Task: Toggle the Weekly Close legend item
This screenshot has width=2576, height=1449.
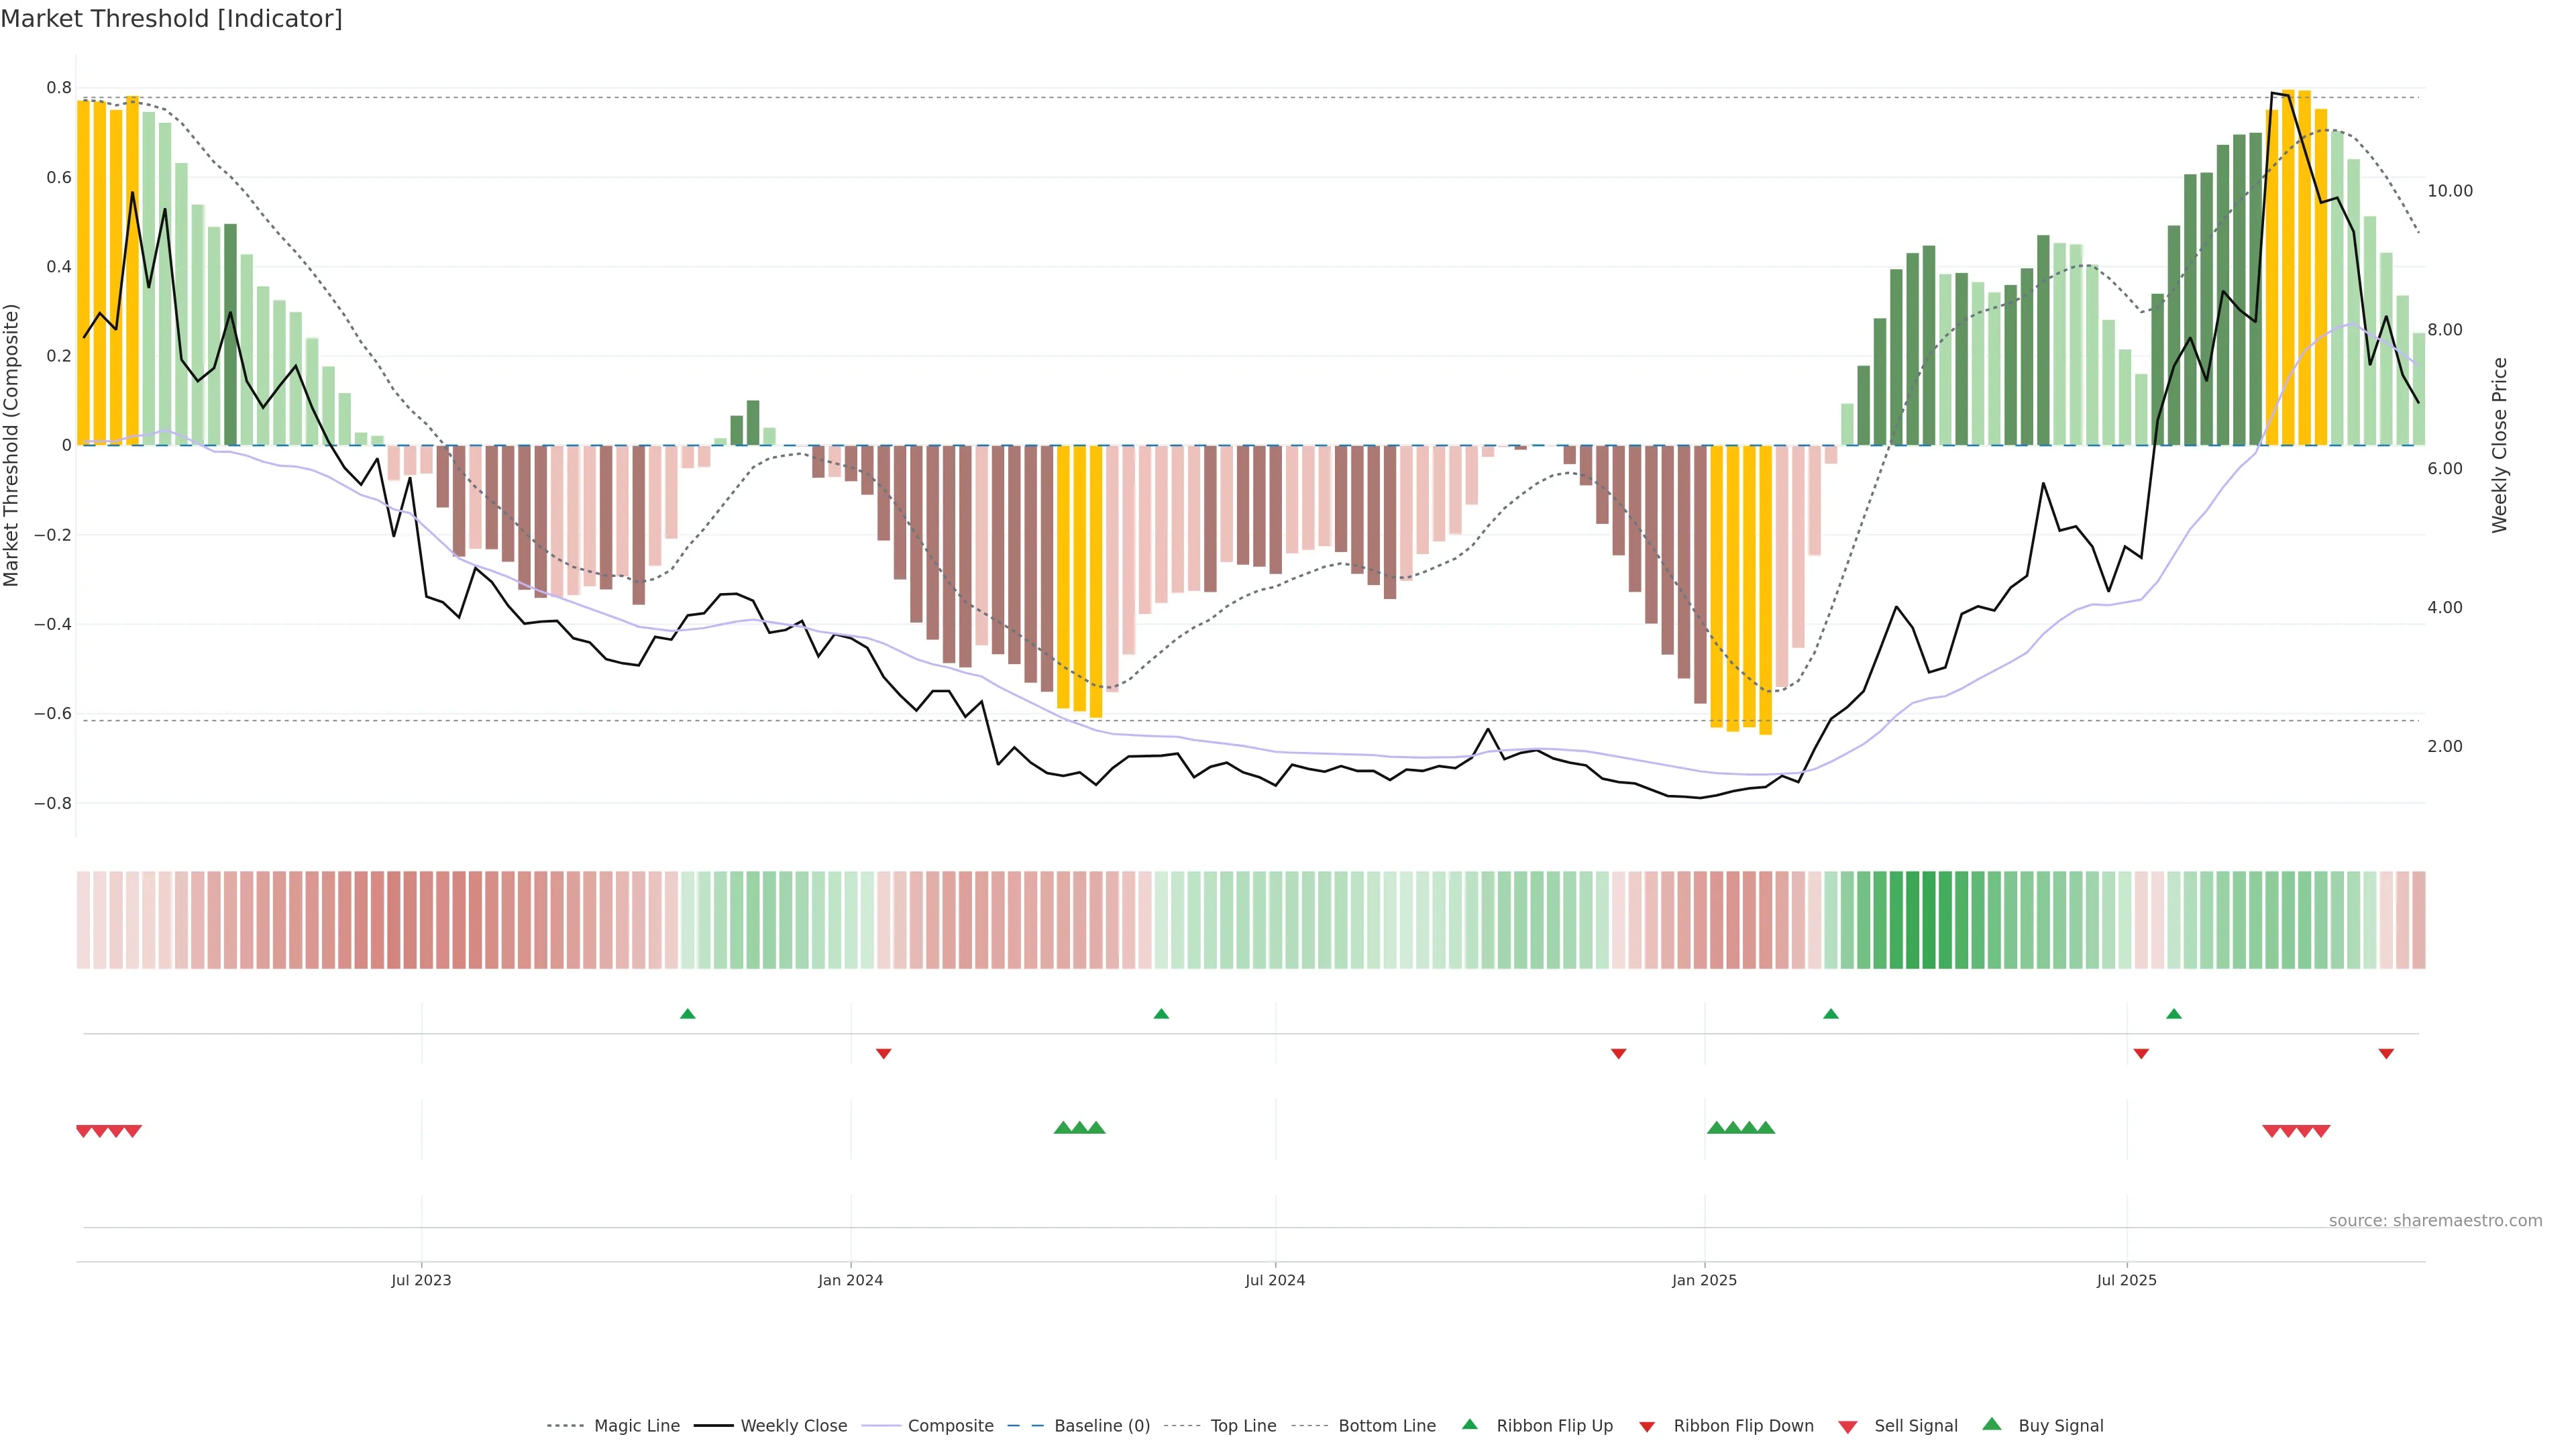Action: [x=793, y=1425]
